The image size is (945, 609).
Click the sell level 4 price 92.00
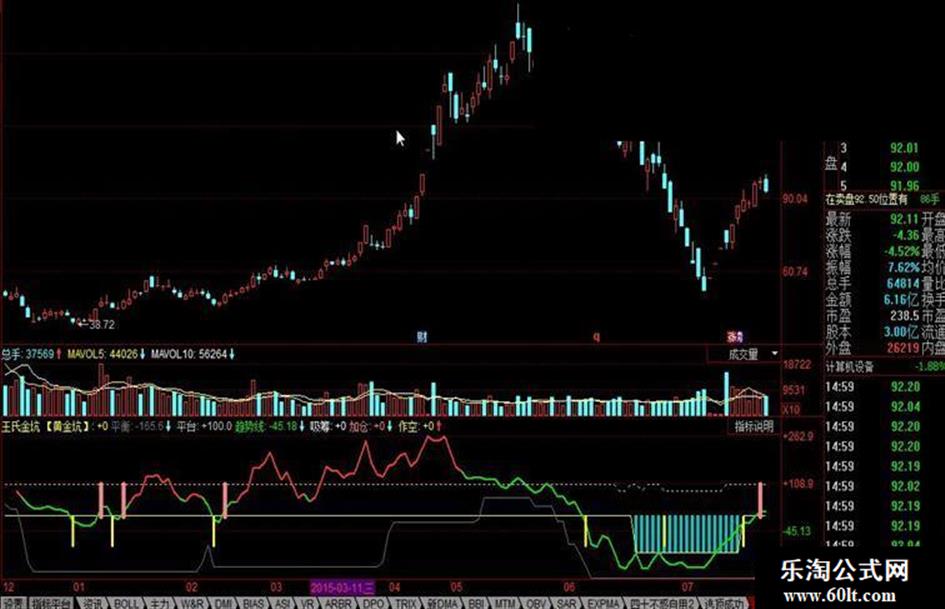pos(905,167)
